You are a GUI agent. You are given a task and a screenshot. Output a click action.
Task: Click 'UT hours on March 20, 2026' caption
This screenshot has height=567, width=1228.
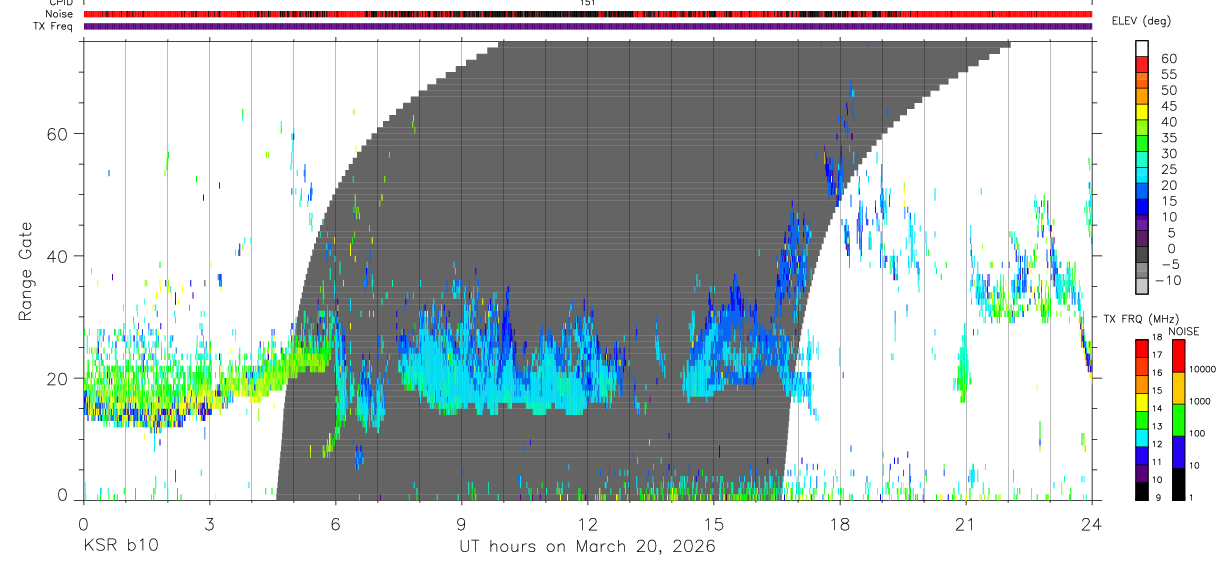pos(587,546)
